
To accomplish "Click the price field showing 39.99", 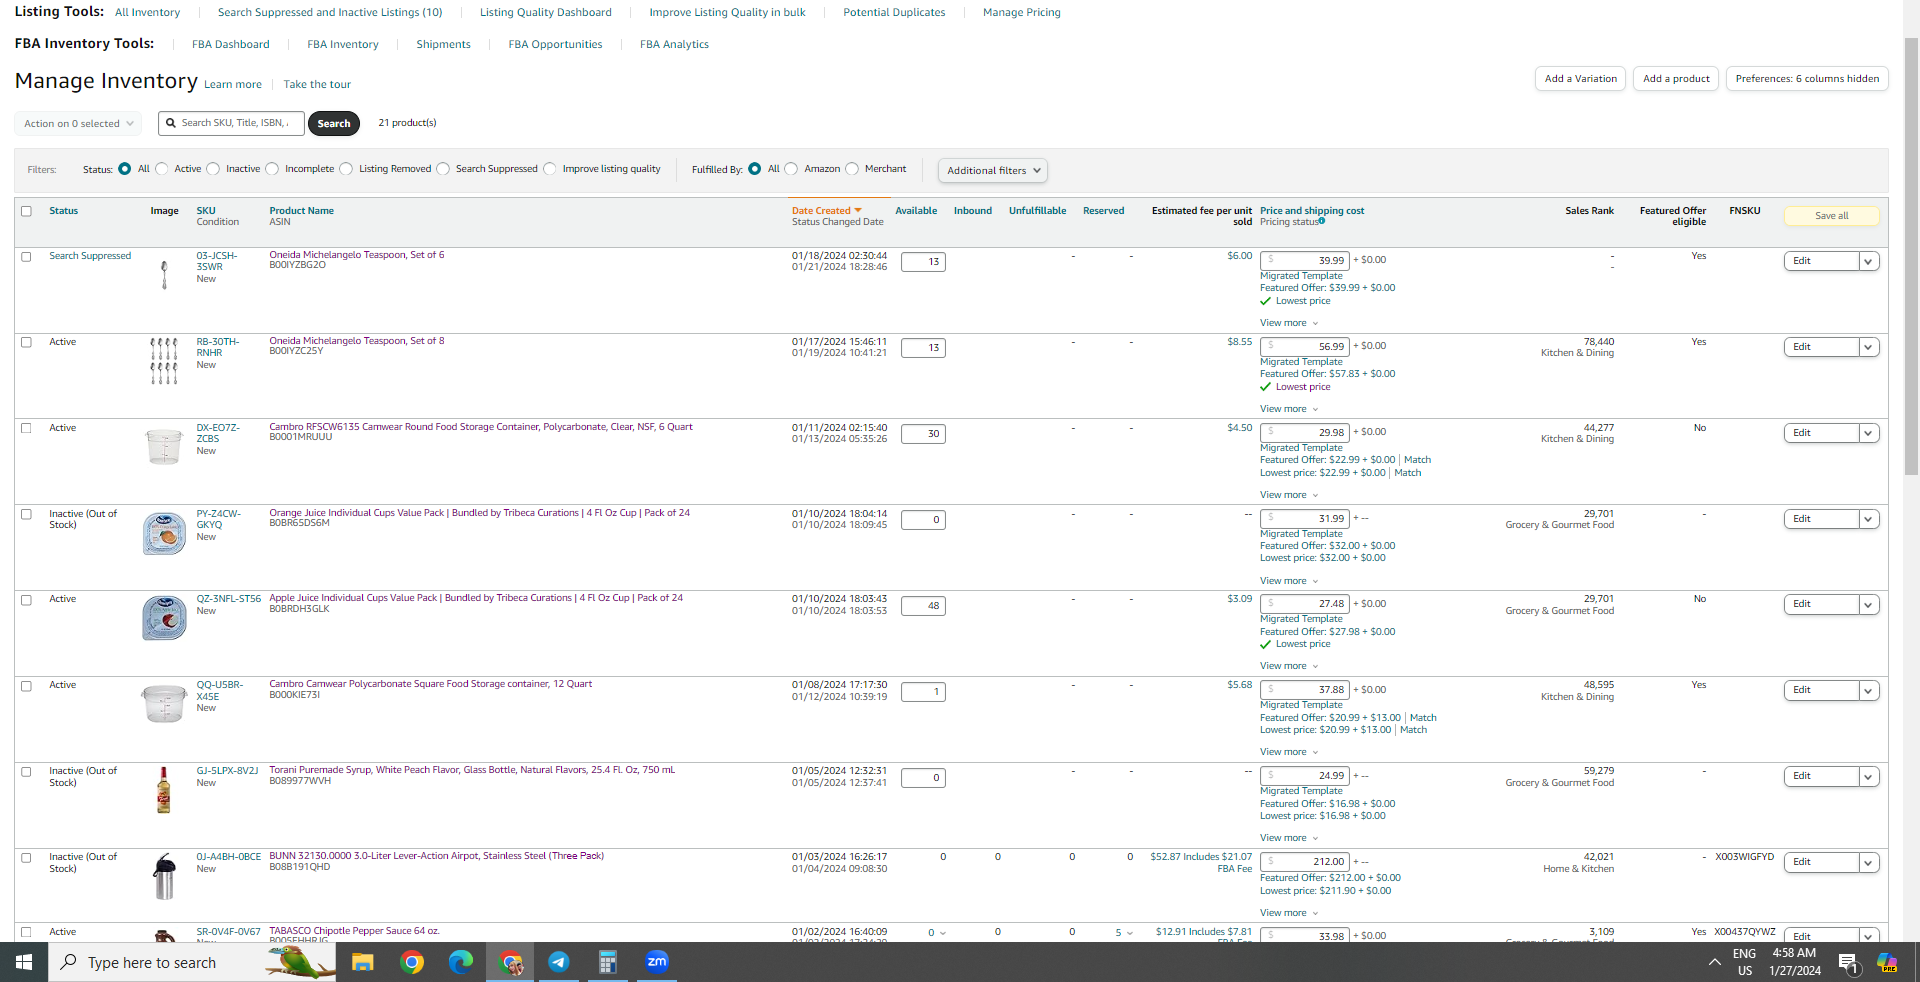I will [1305, 261].
